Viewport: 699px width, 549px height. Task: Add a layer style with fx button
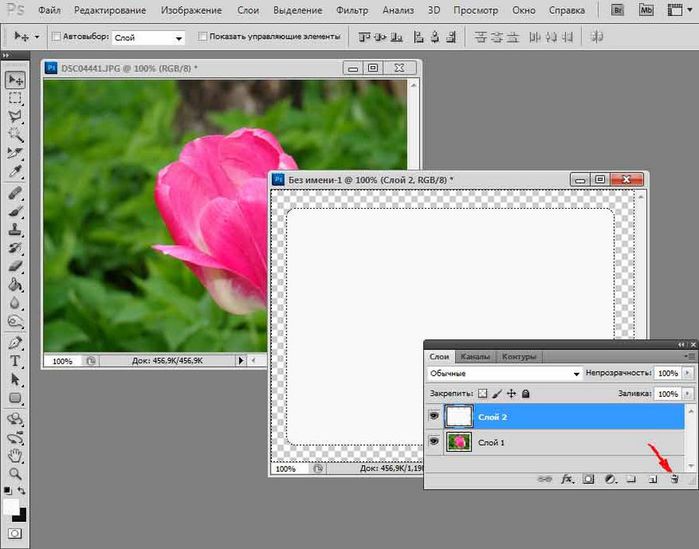566,480
